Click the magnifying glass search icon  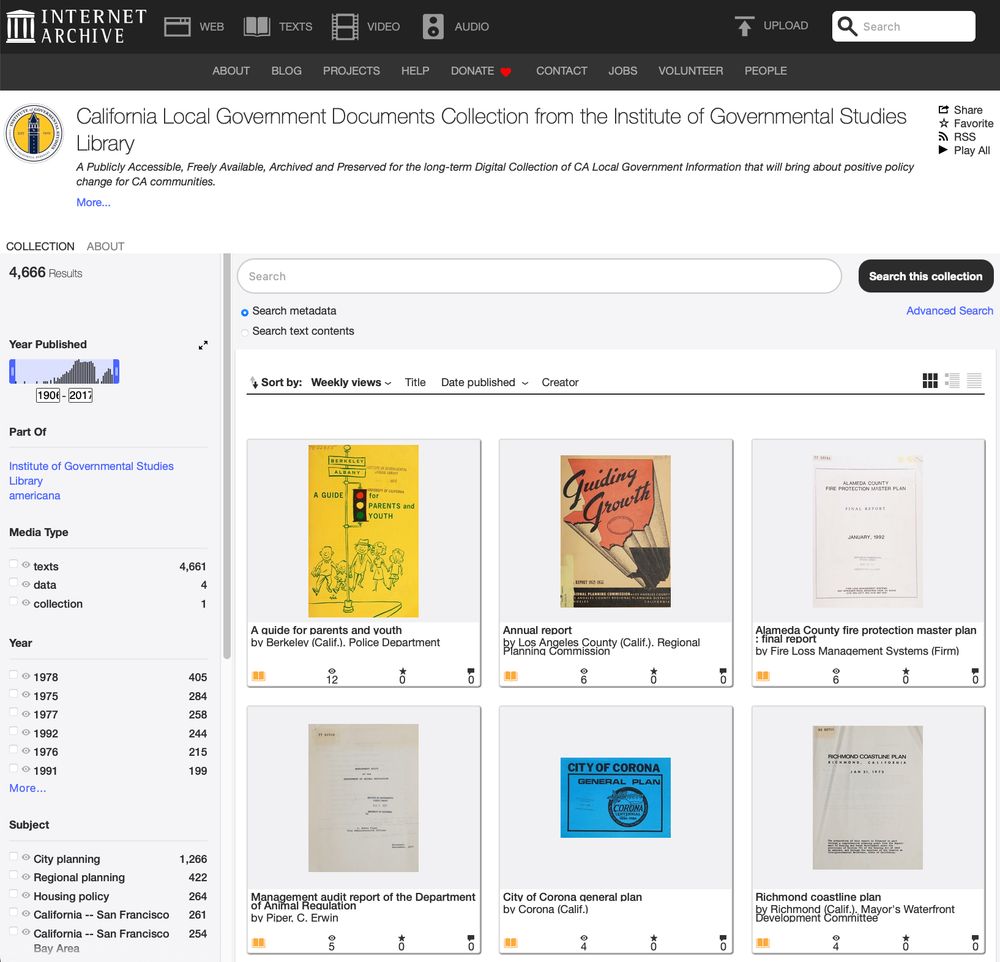coord(847,26)
